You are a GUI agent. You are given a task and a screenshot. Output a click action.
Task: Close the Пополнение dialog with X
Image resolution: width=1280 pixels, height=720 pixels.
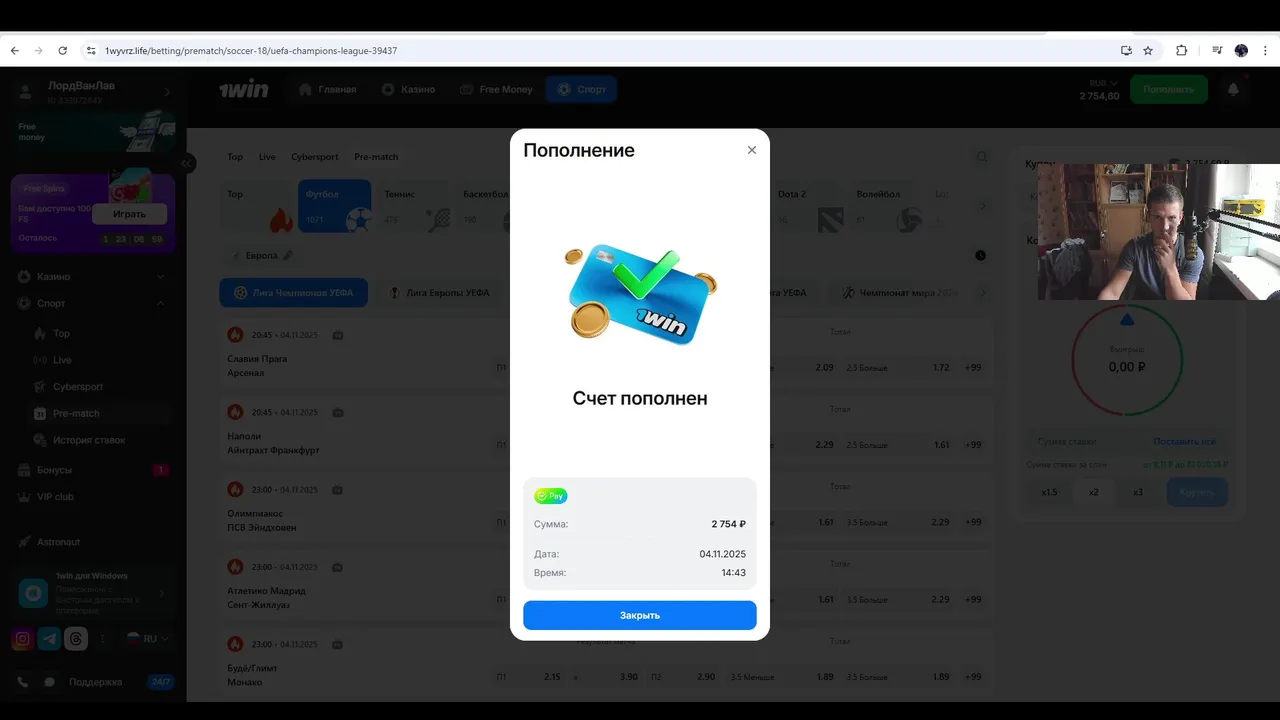[x=752, y=150]
